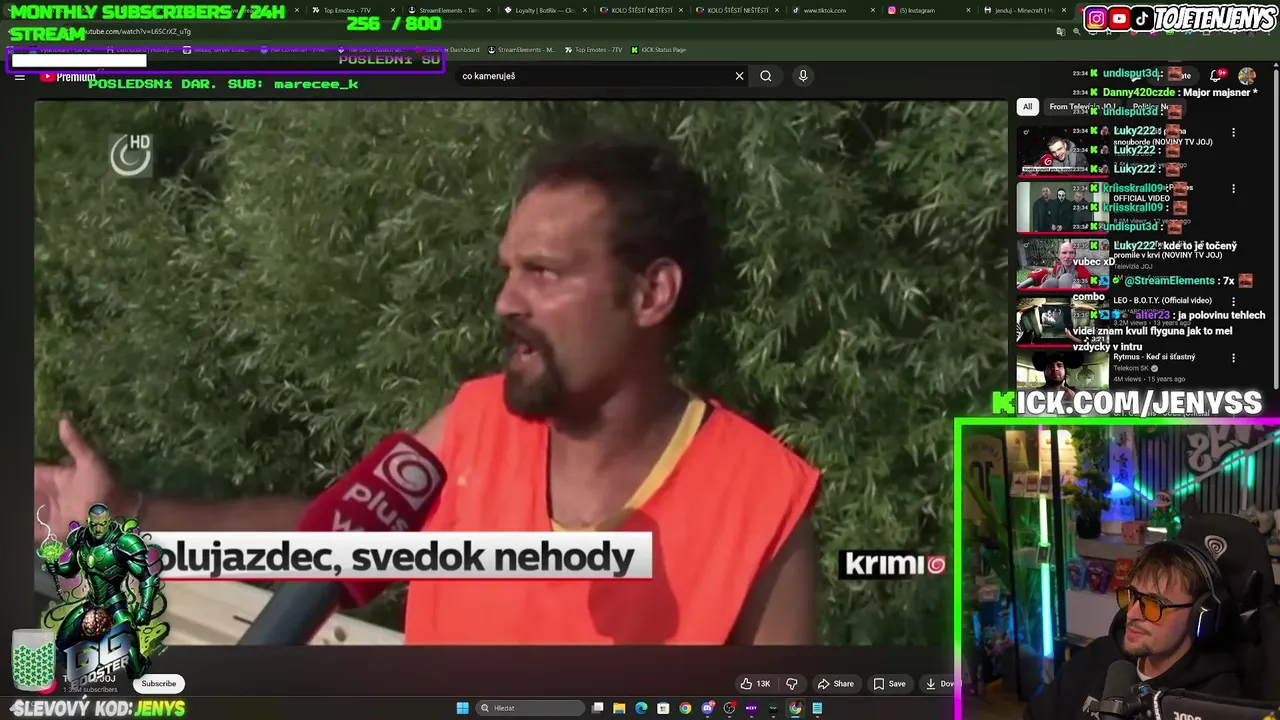Open the YouTube hamburger guide menu
This screenshot has width=1280, height=720.
[x=19, y=76]
